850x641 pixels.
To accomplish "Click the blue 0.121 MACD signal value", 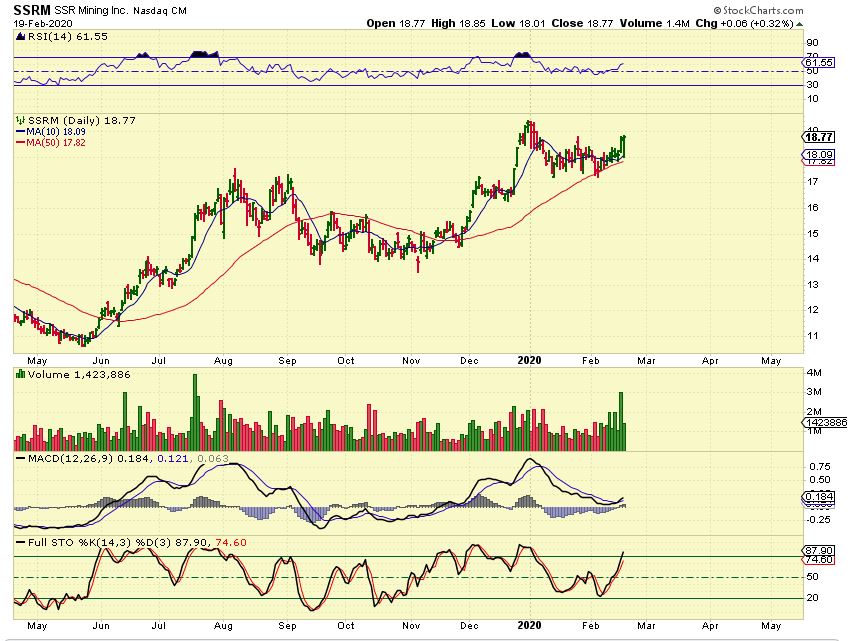I will coord(173,458).
